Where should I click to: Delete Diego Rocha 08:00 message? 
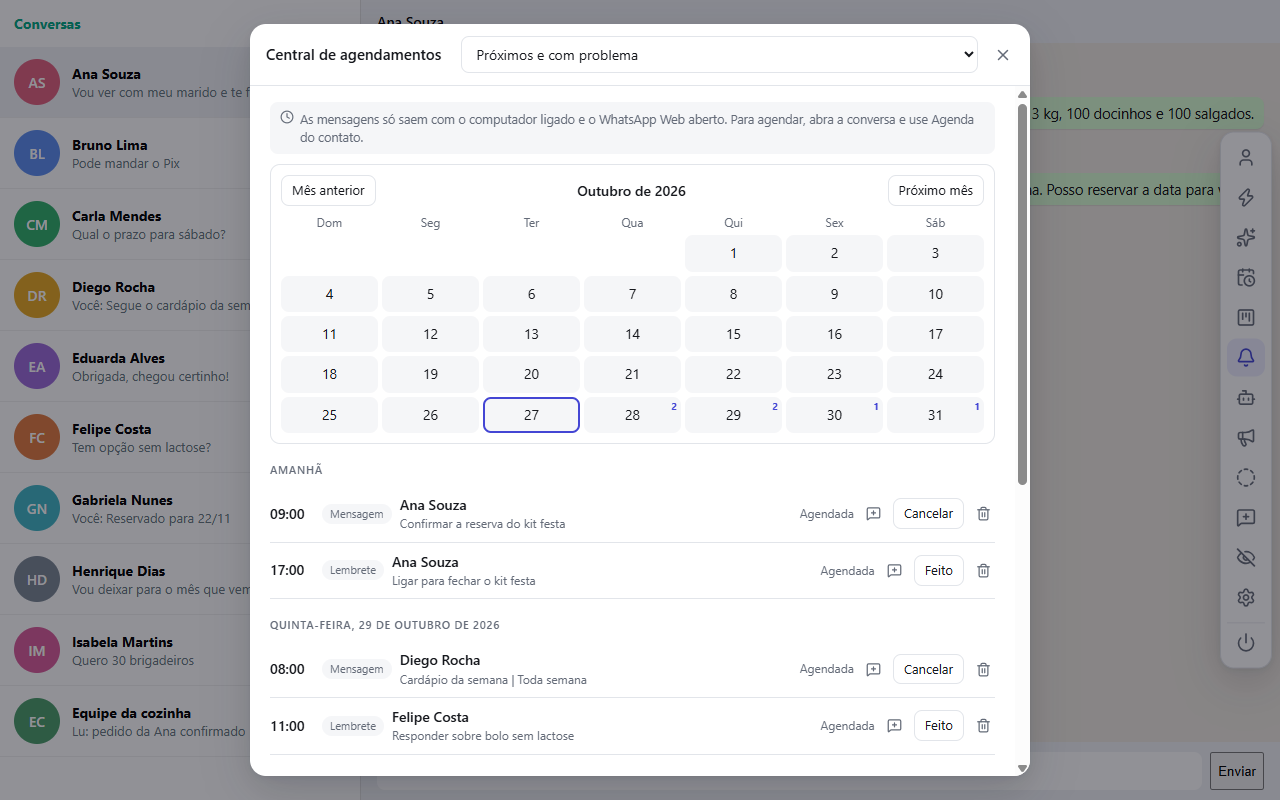983,669
